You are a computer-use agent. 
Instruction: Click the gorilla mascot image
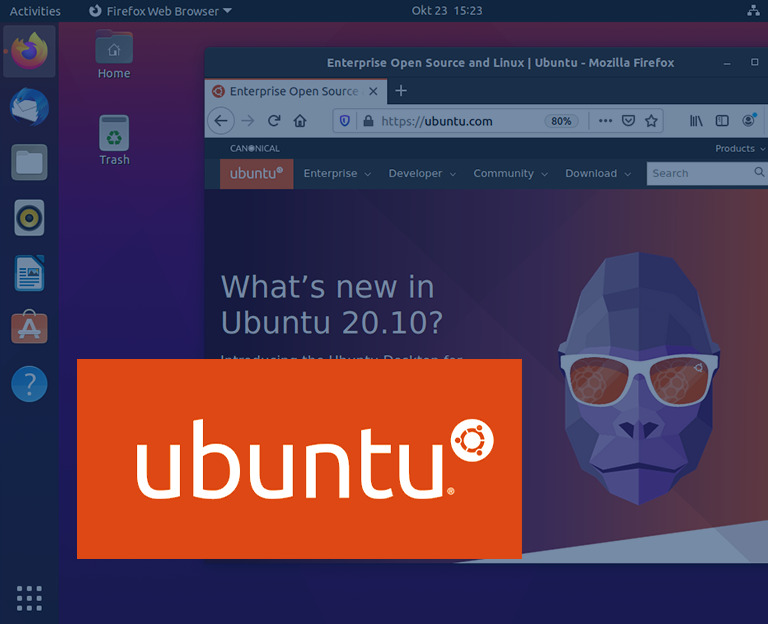point(638,378)
